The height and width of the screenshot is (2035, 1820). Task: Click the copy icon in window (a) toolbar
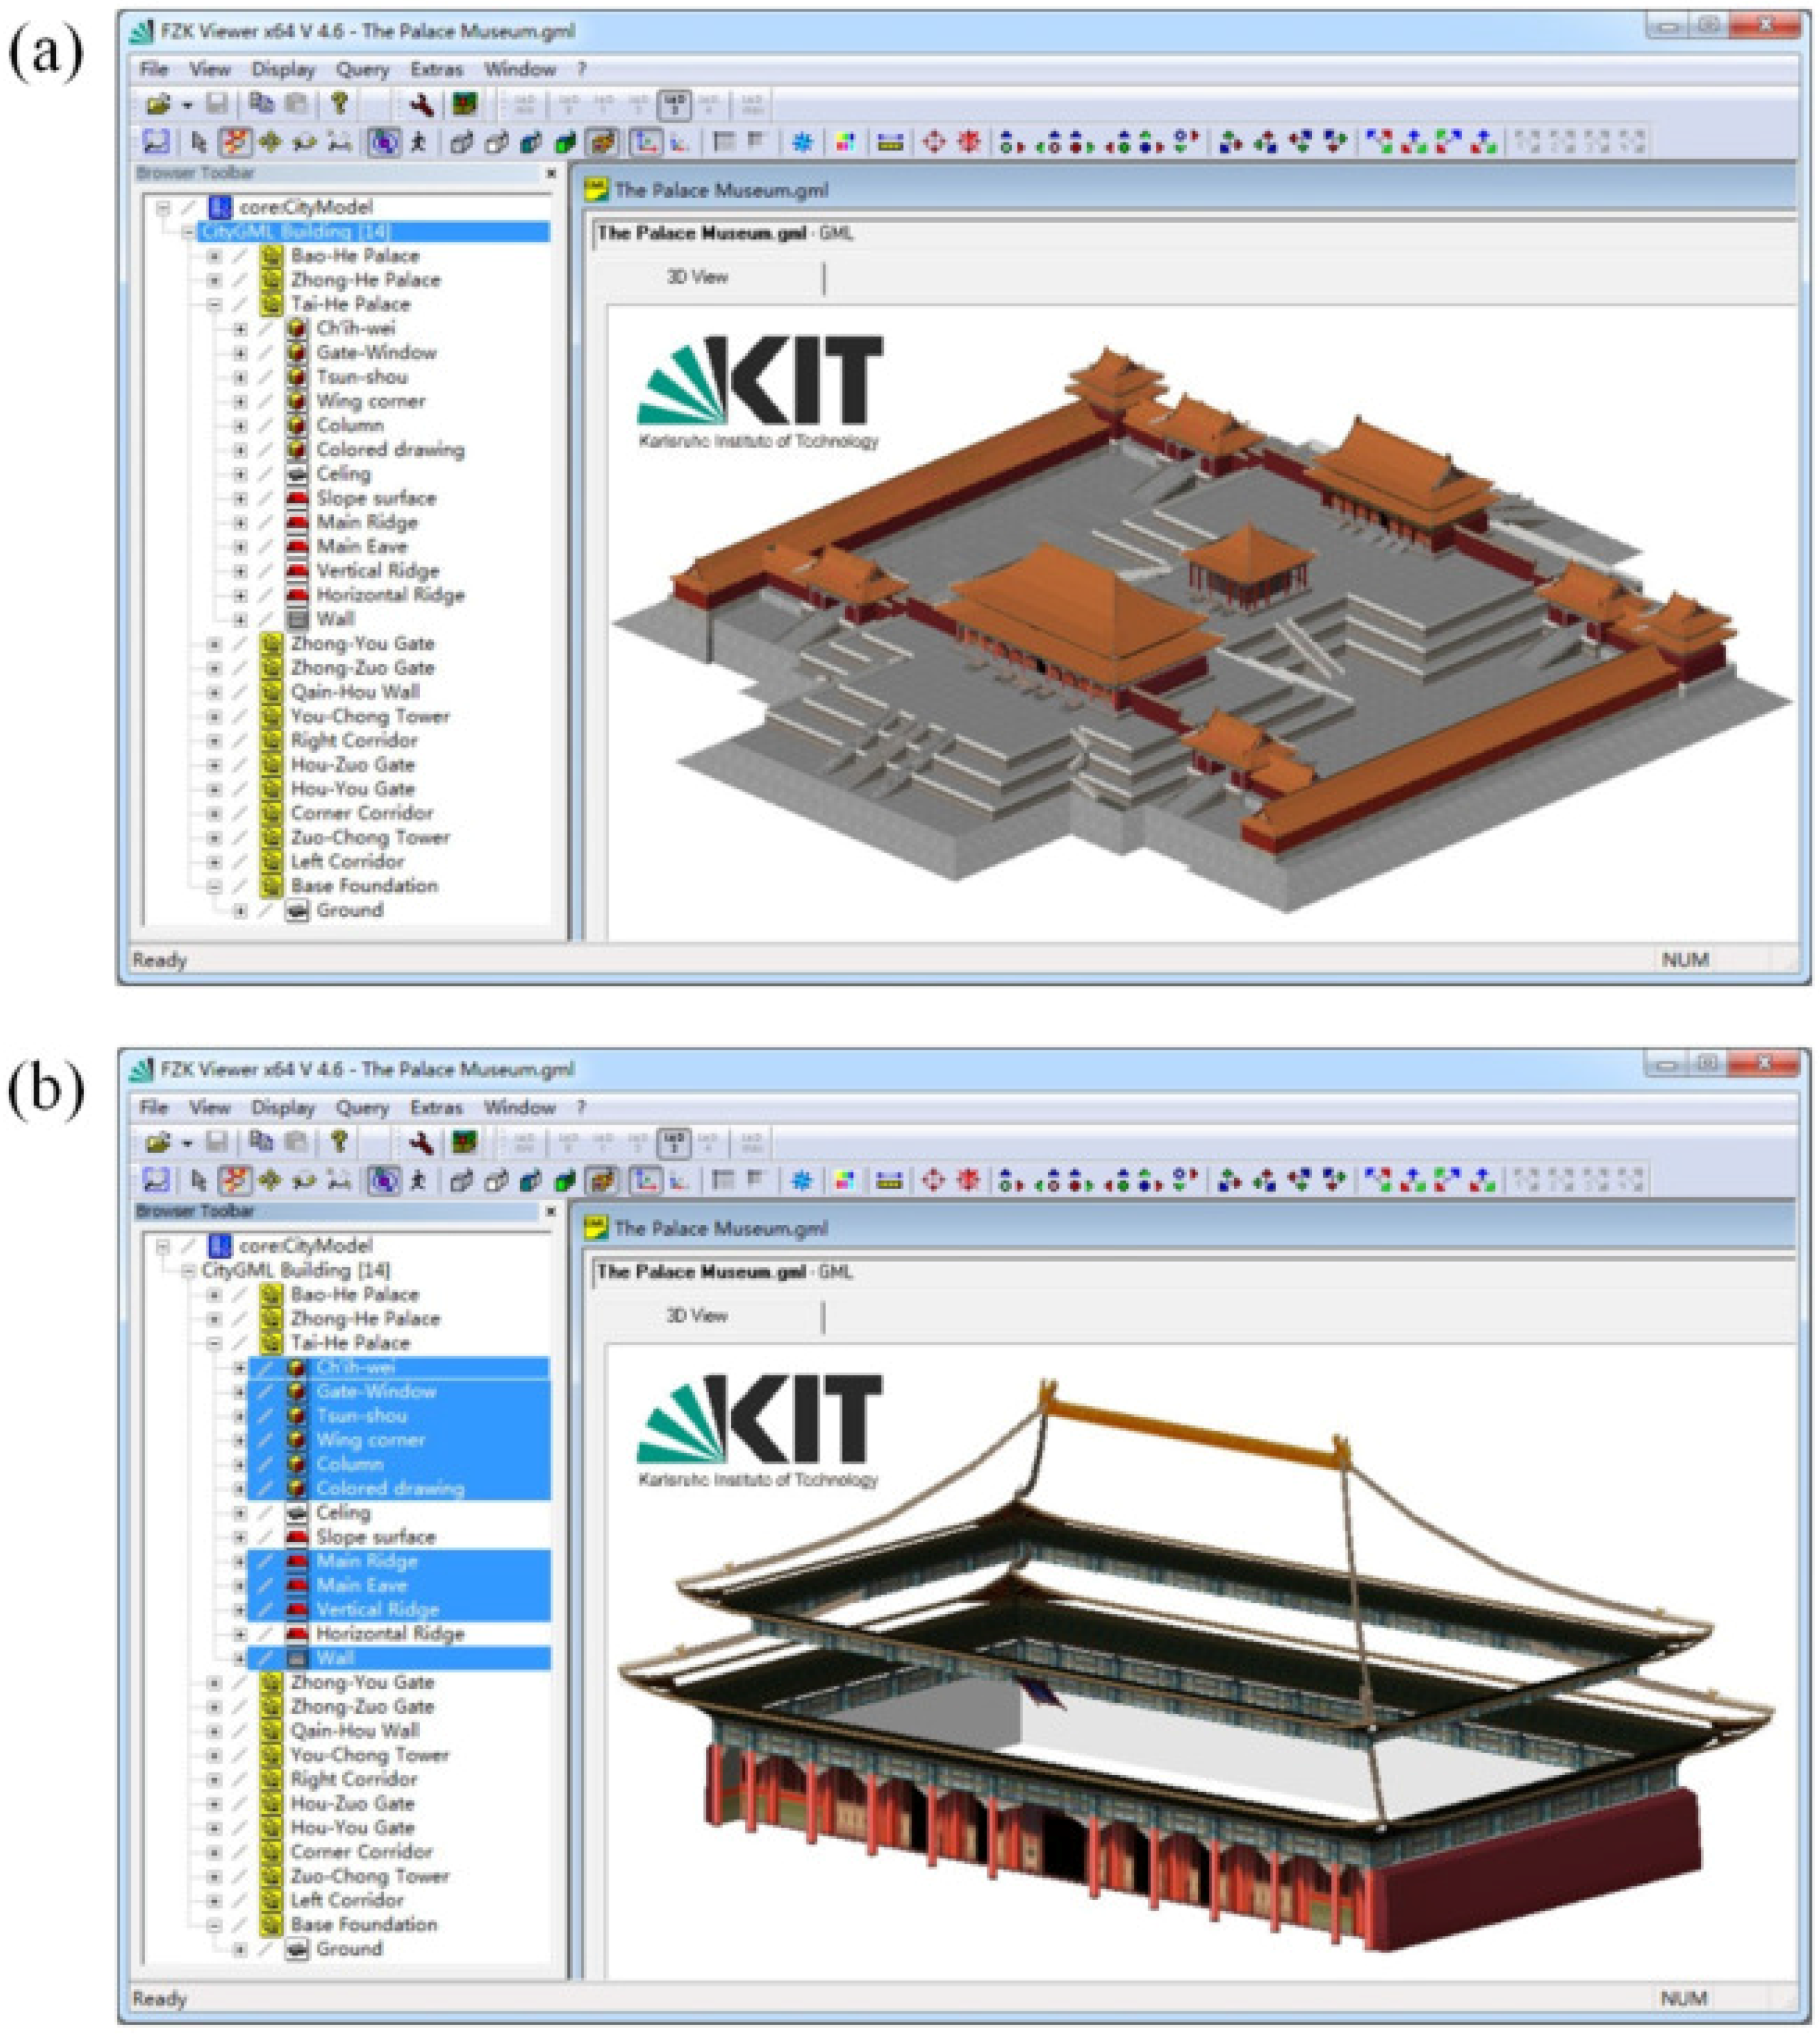pos(261,103)
